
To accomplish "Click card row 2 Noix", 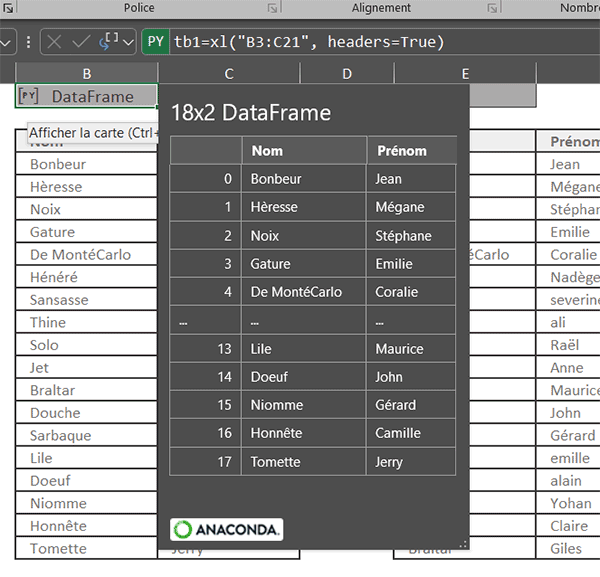I will 313,236.
